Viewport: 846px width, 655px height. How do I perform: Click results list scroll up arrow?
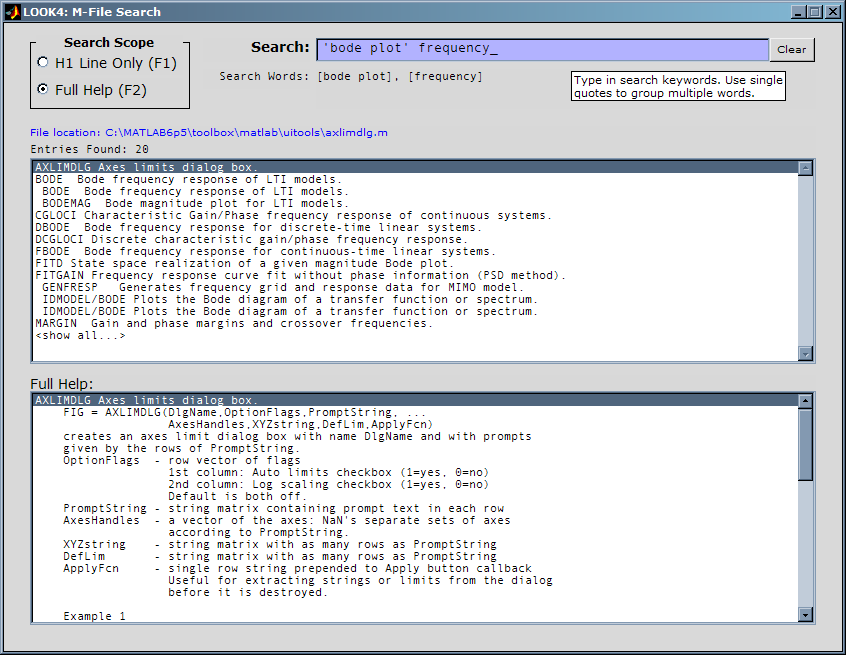coord(805,168)
